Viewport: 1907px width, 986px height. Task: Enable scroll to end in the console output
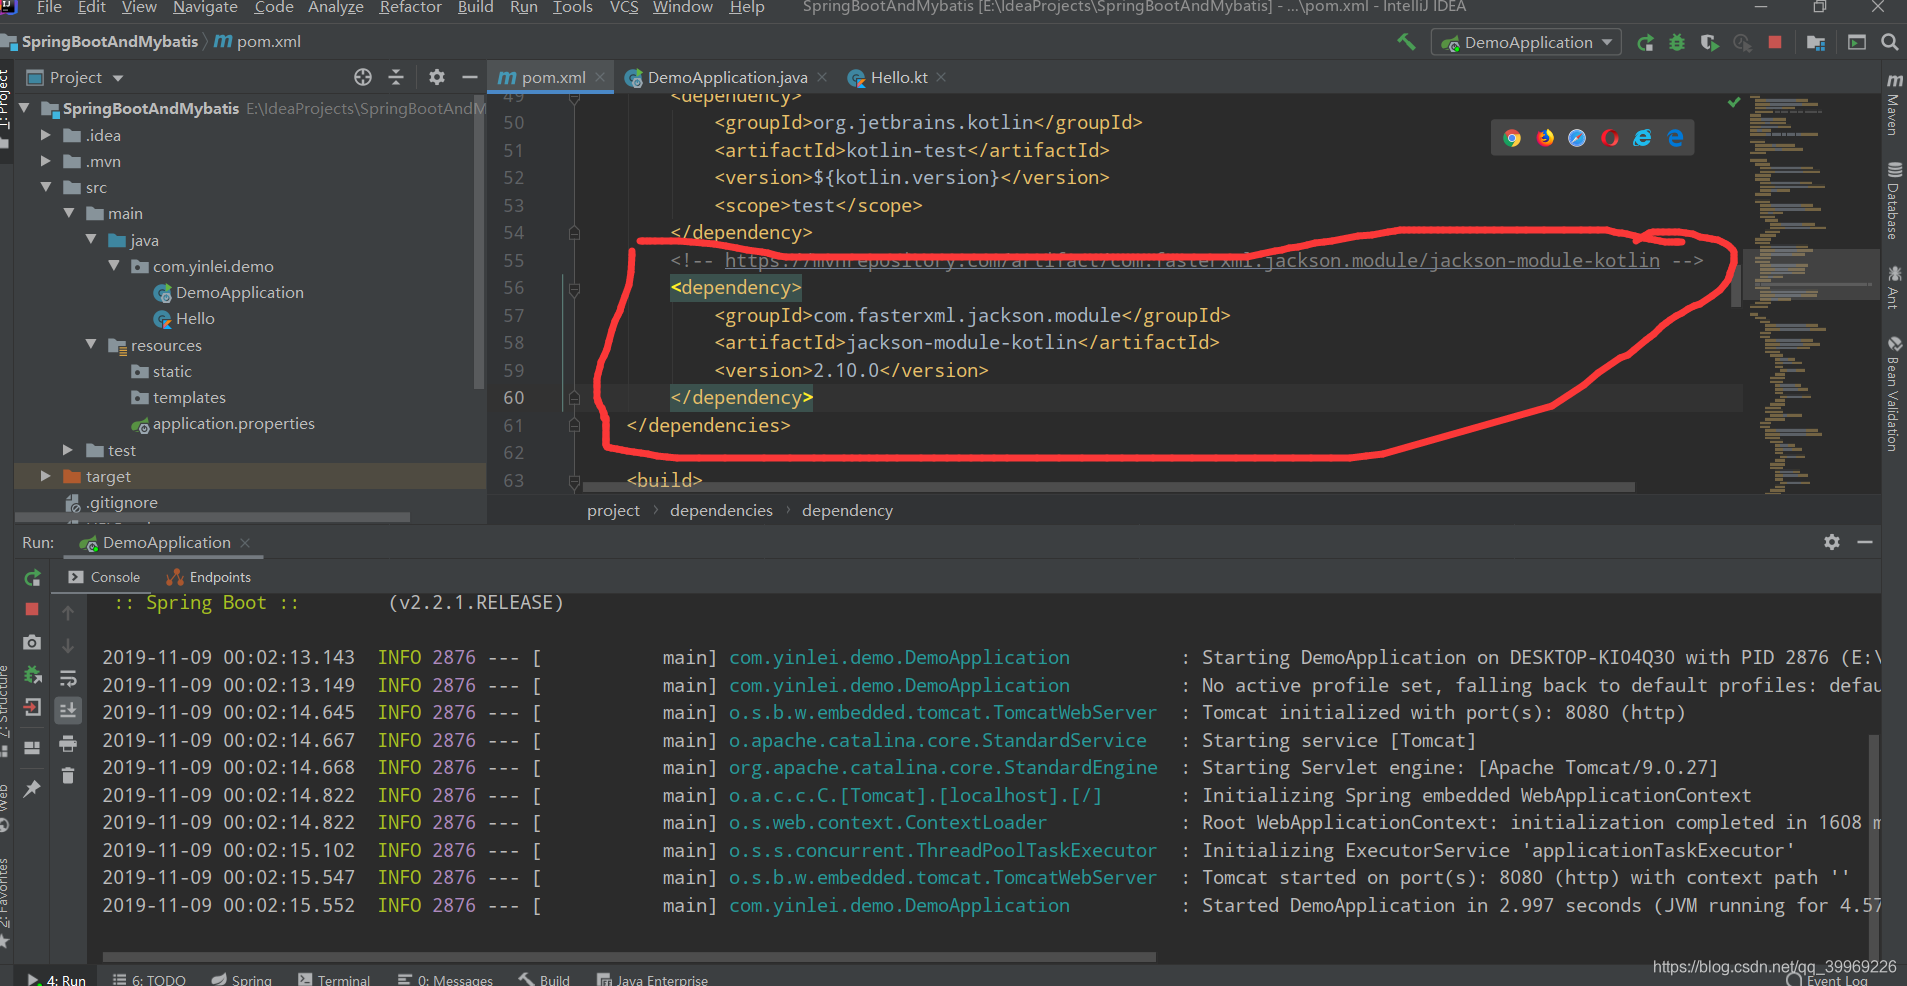click(x=68, y=711)
